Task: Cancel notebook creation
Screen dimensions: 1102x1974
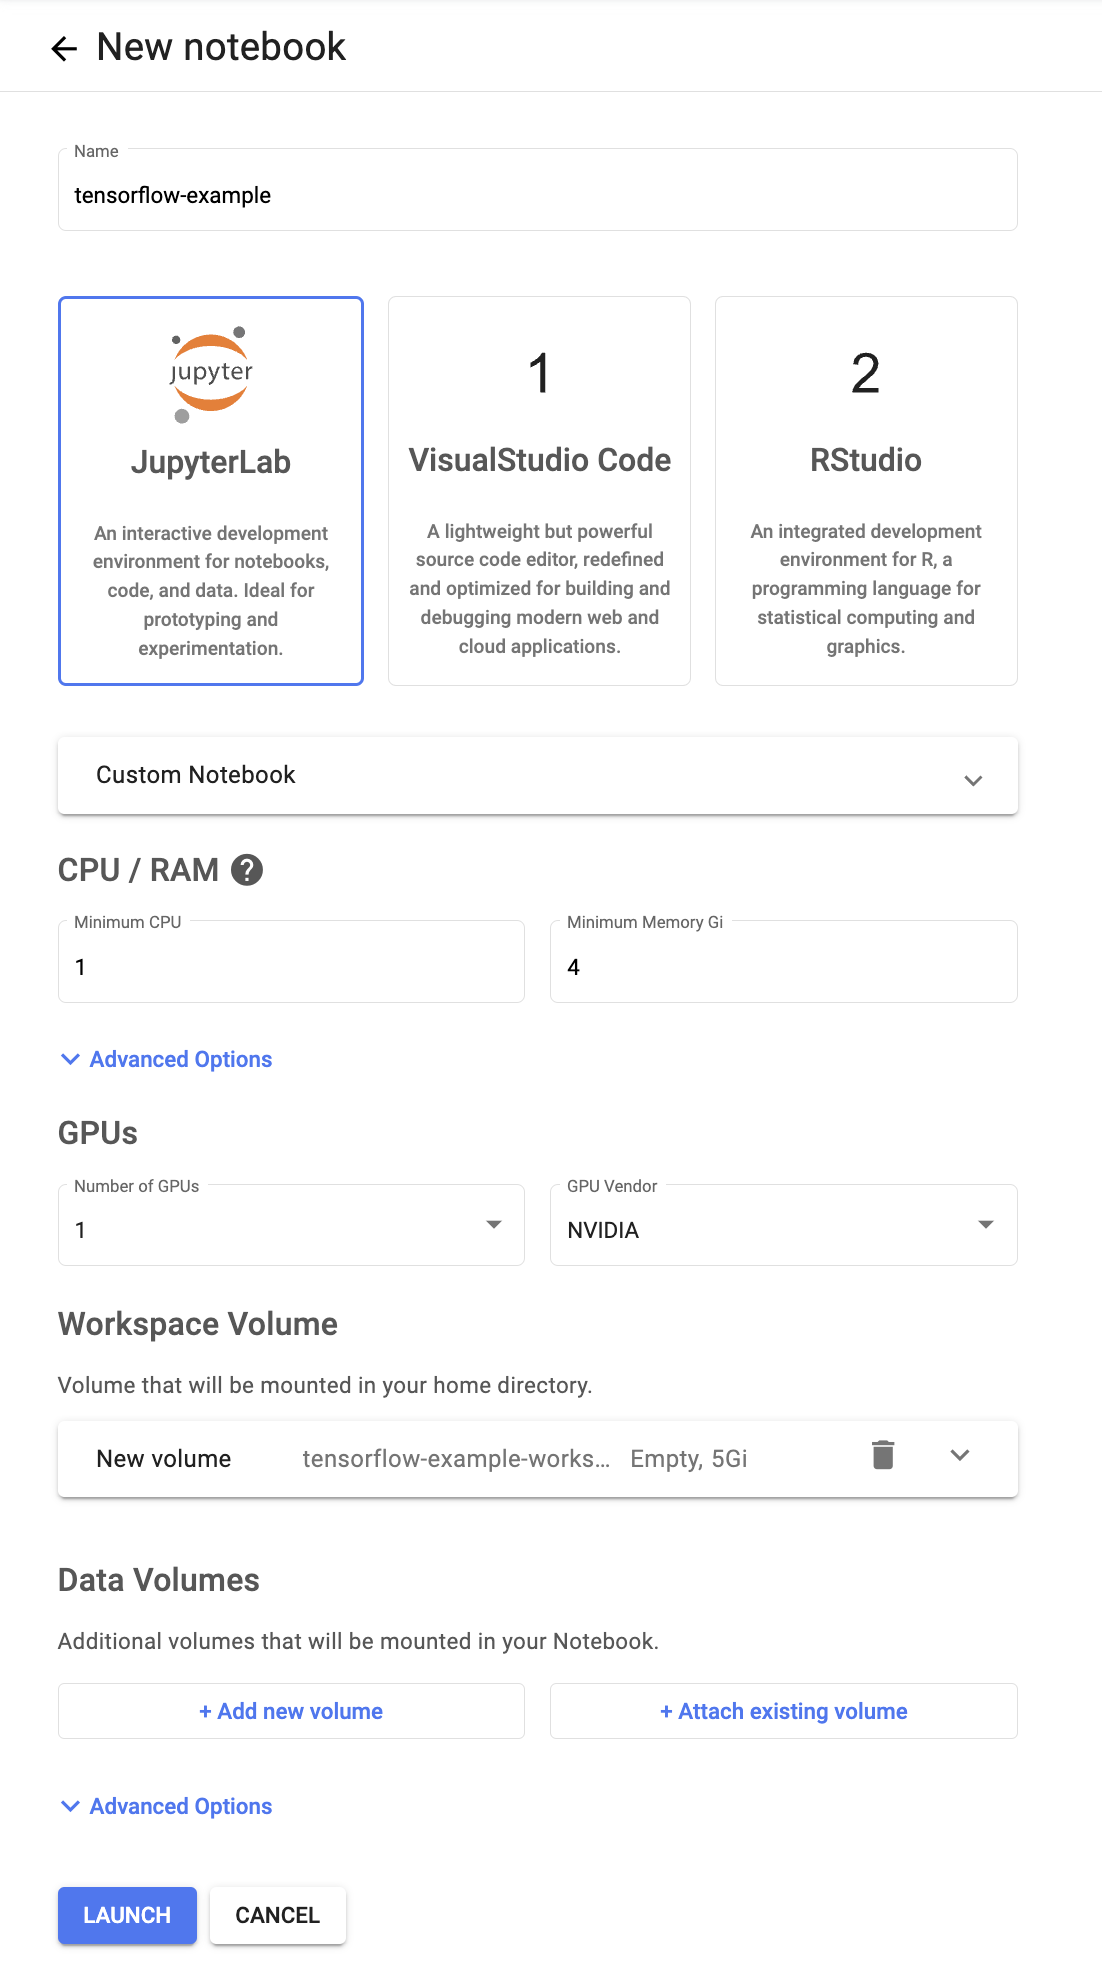Action: click(278, 1915)
